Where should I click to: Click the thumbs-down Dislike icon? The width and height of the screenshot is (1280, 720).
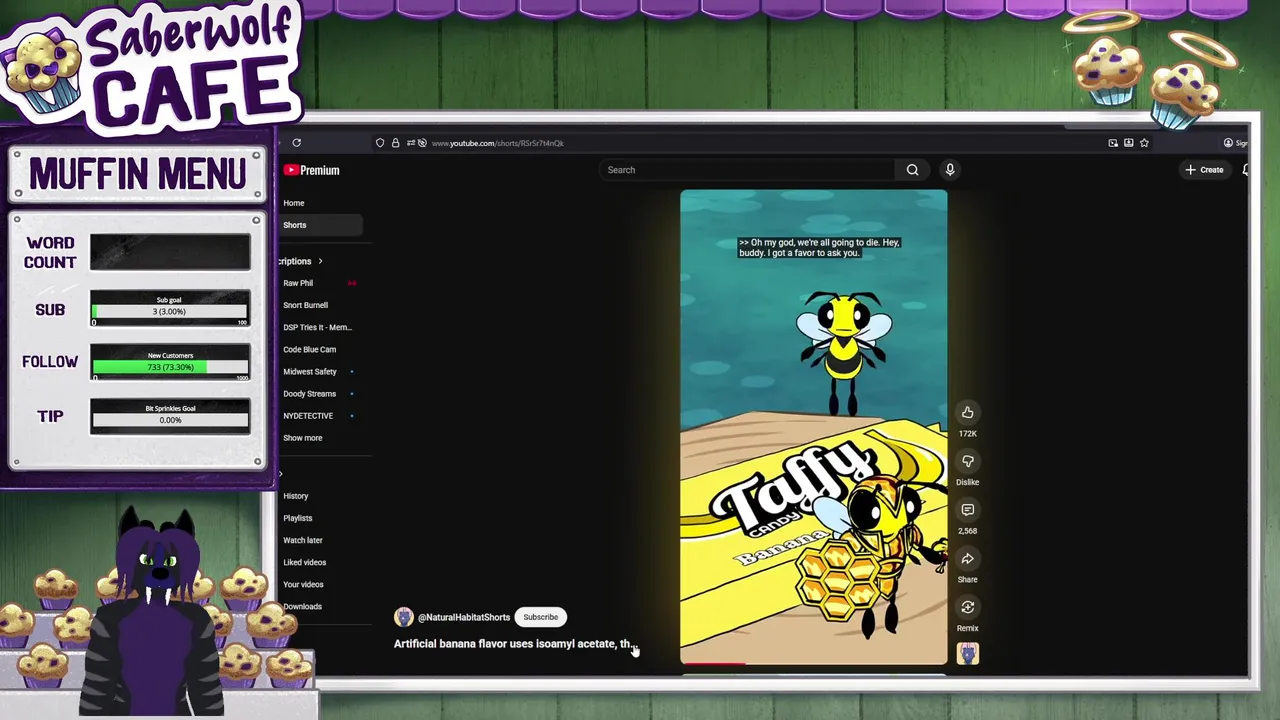coord(967,461)
